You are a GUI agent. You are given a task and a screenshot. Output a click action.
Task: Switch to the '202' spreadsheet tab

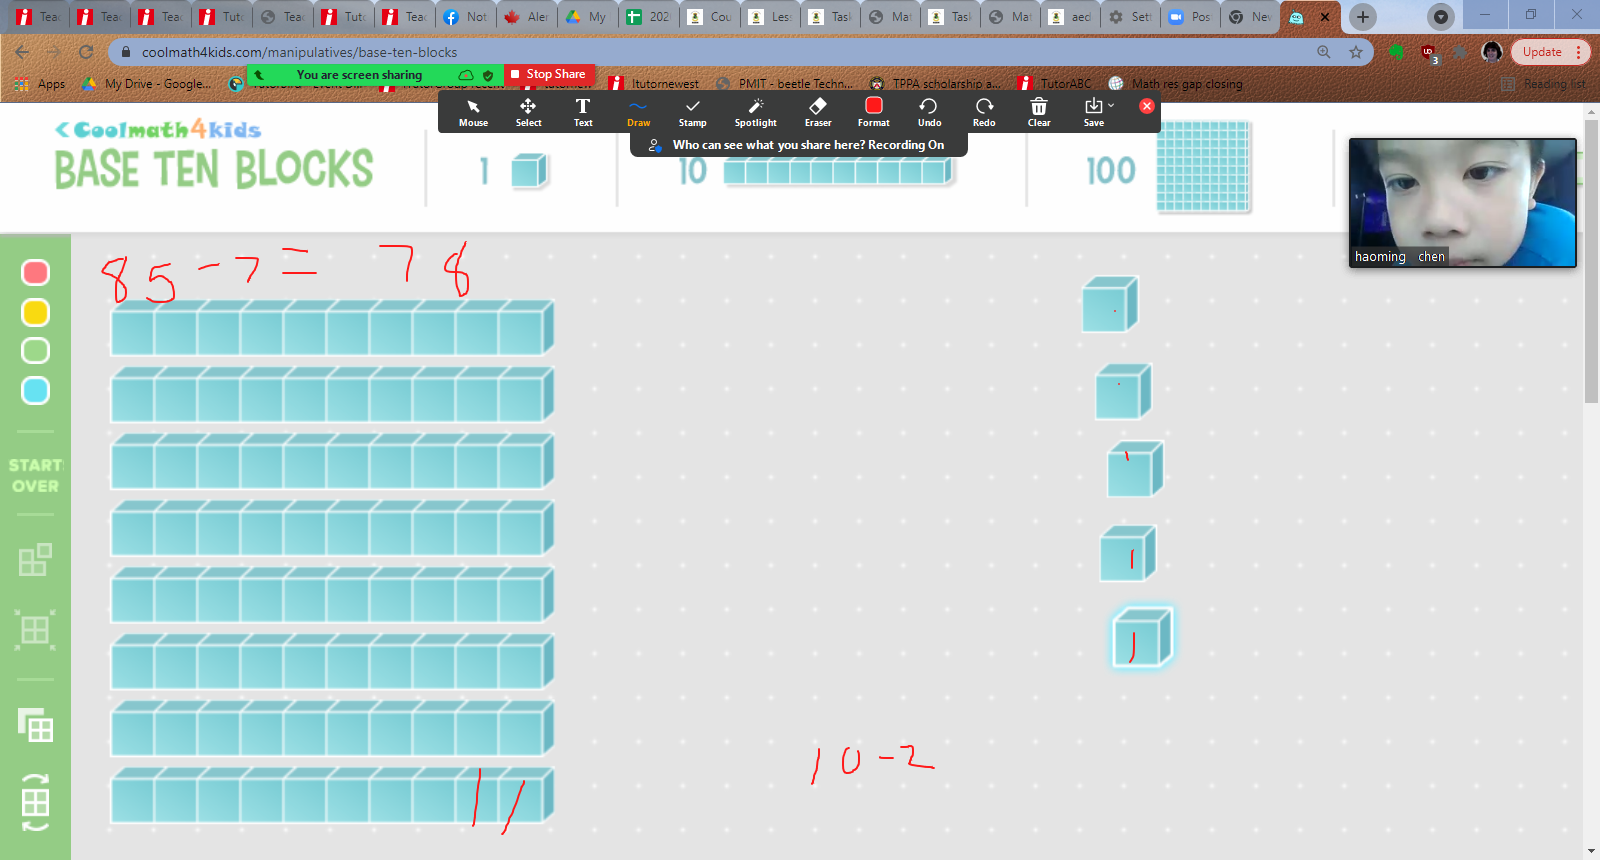pos(648,17)
